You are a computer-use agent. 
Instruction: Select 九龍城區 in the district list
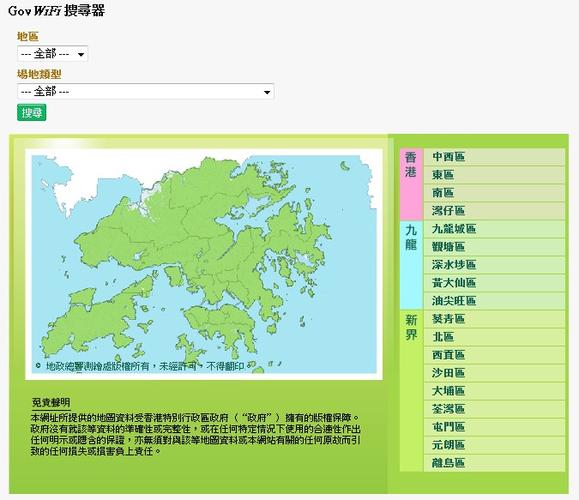(x=494, y=229)
